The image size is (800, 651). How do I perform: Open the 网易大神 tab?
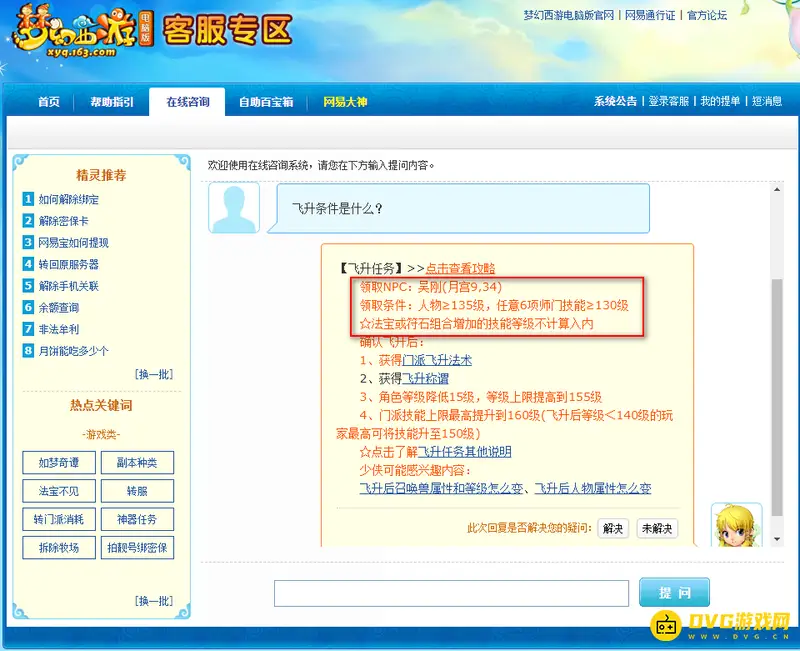click(x=345, y=102)
